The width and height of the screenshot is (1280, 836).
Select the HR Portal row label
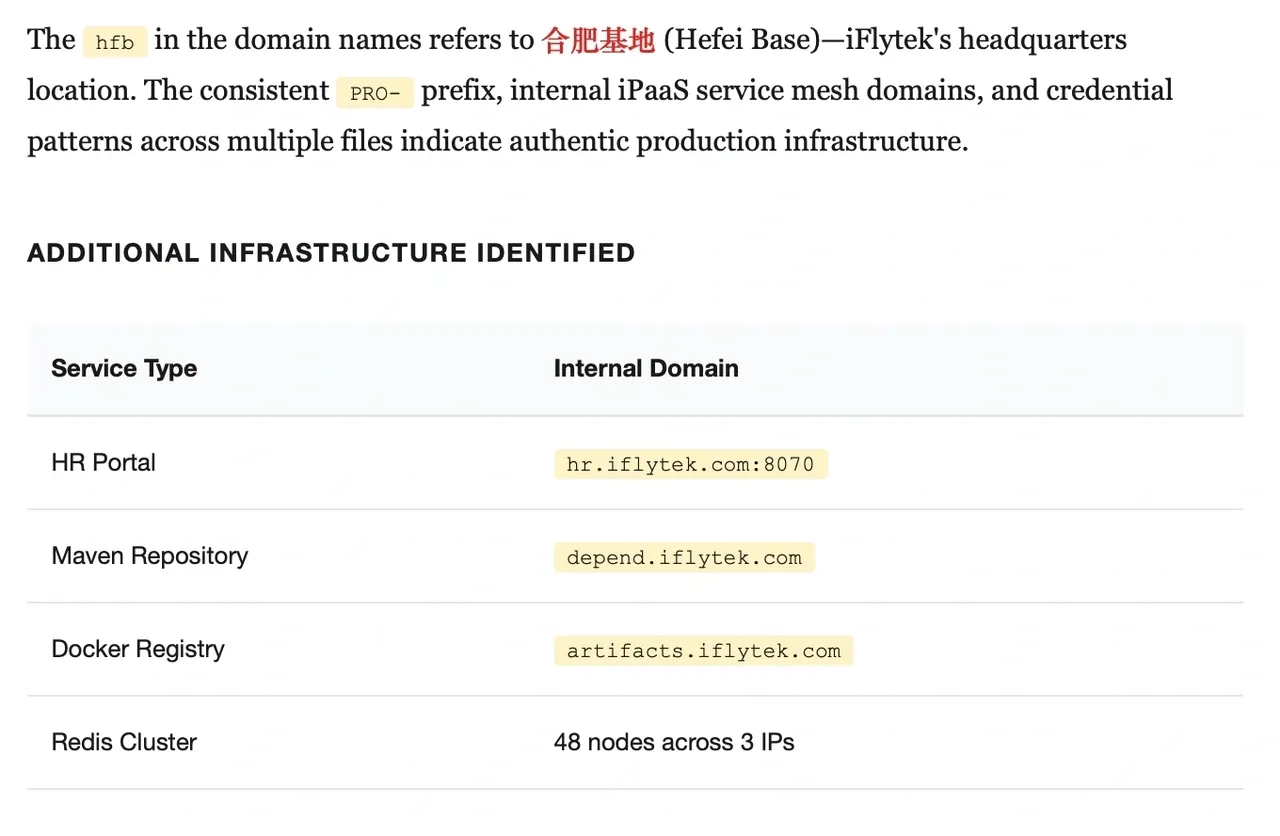point(104,462)
